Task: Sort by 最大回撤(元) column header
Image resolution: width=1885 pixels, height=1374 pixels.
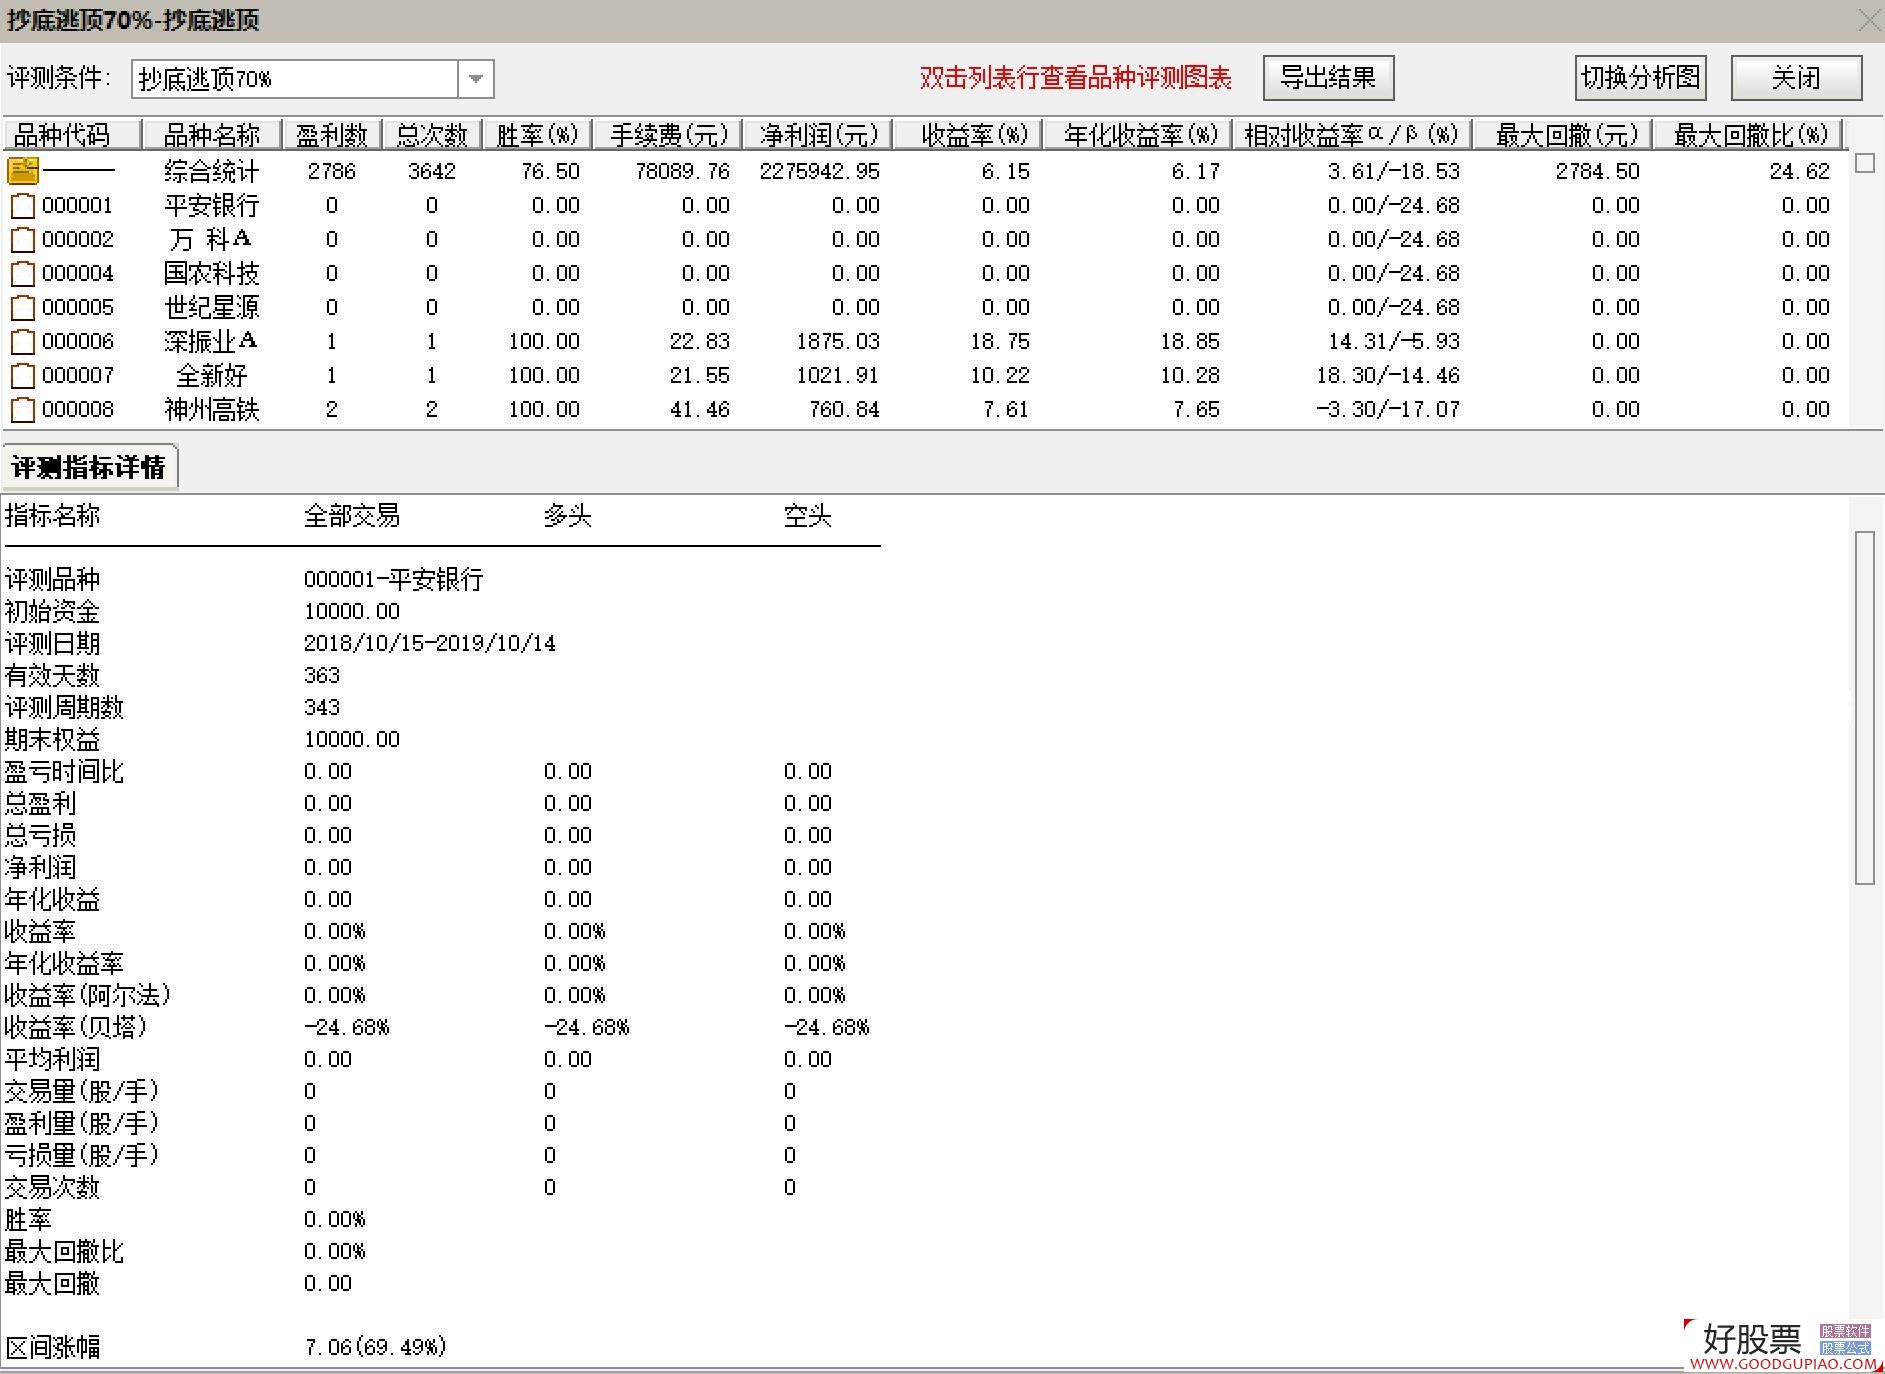Action: click(x=1562, y=135)
